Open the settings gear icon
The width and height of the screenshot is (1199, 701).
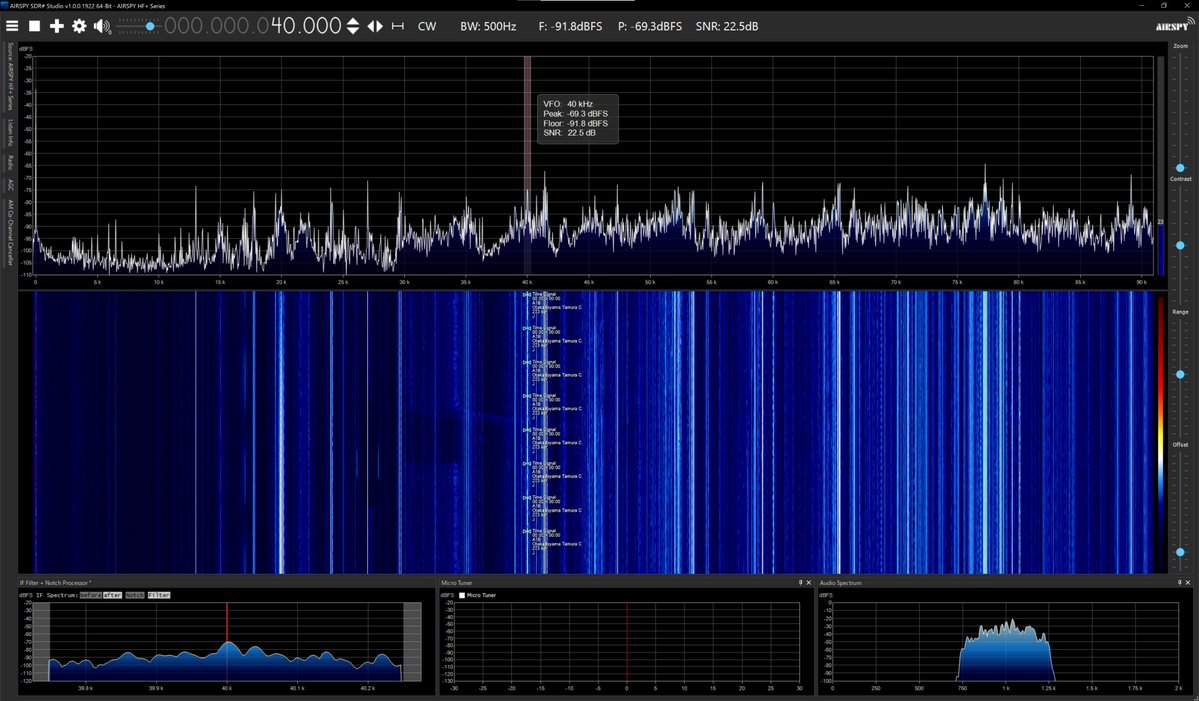[78, 26]
